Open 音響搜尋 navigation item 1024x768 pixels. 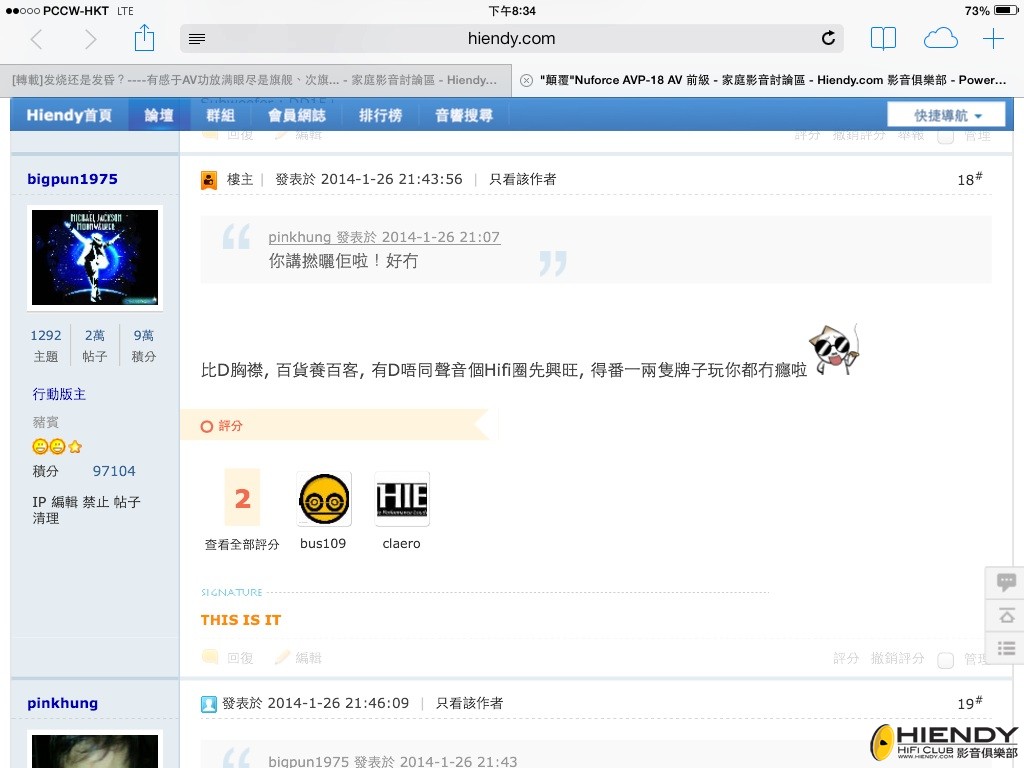(x=464, y=116)
